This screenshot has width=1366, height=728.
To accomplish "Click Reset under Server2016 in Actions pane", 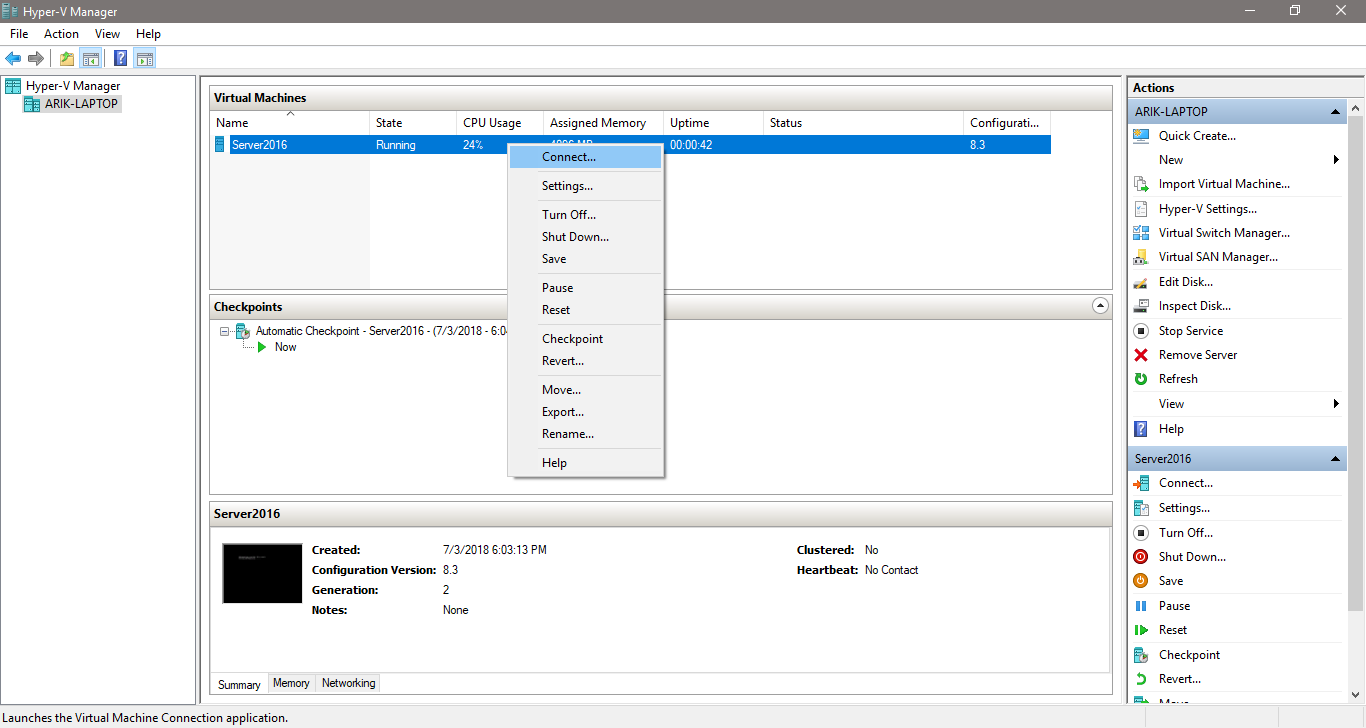I will pyautogui.click(x=1173, y=630).
